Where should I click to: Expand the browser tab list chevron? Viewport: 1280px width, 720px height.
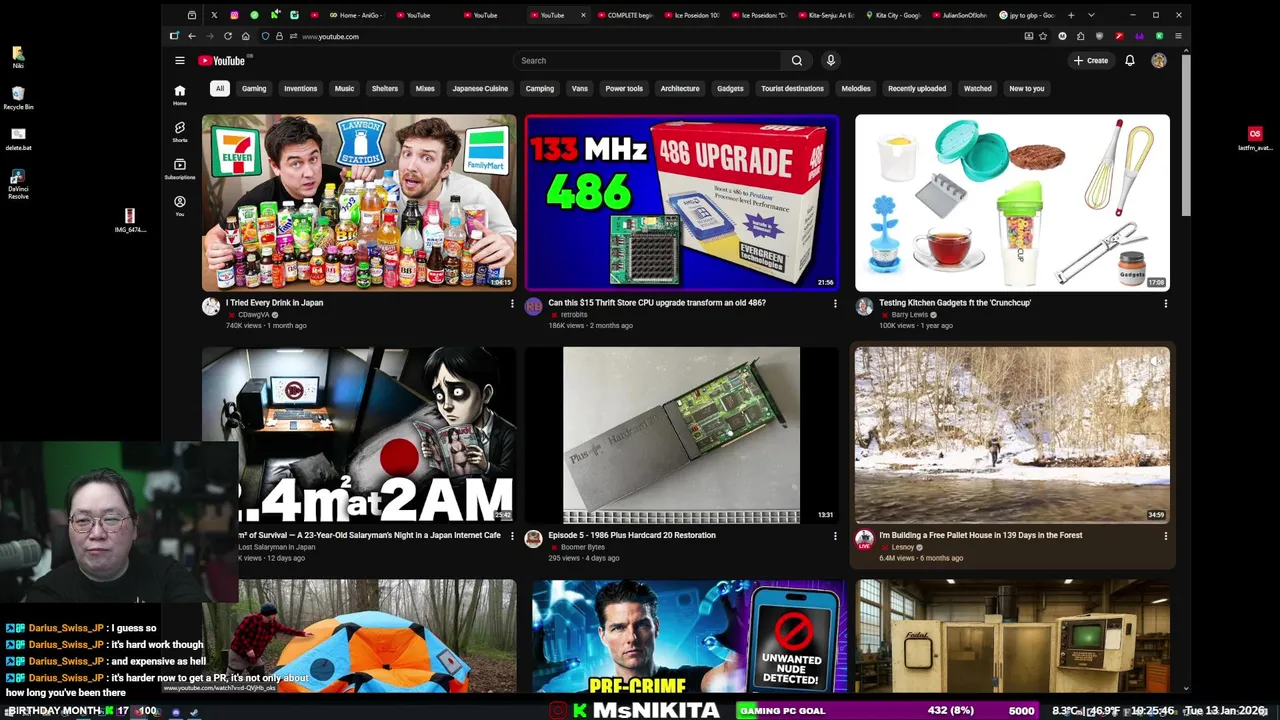1091,15
